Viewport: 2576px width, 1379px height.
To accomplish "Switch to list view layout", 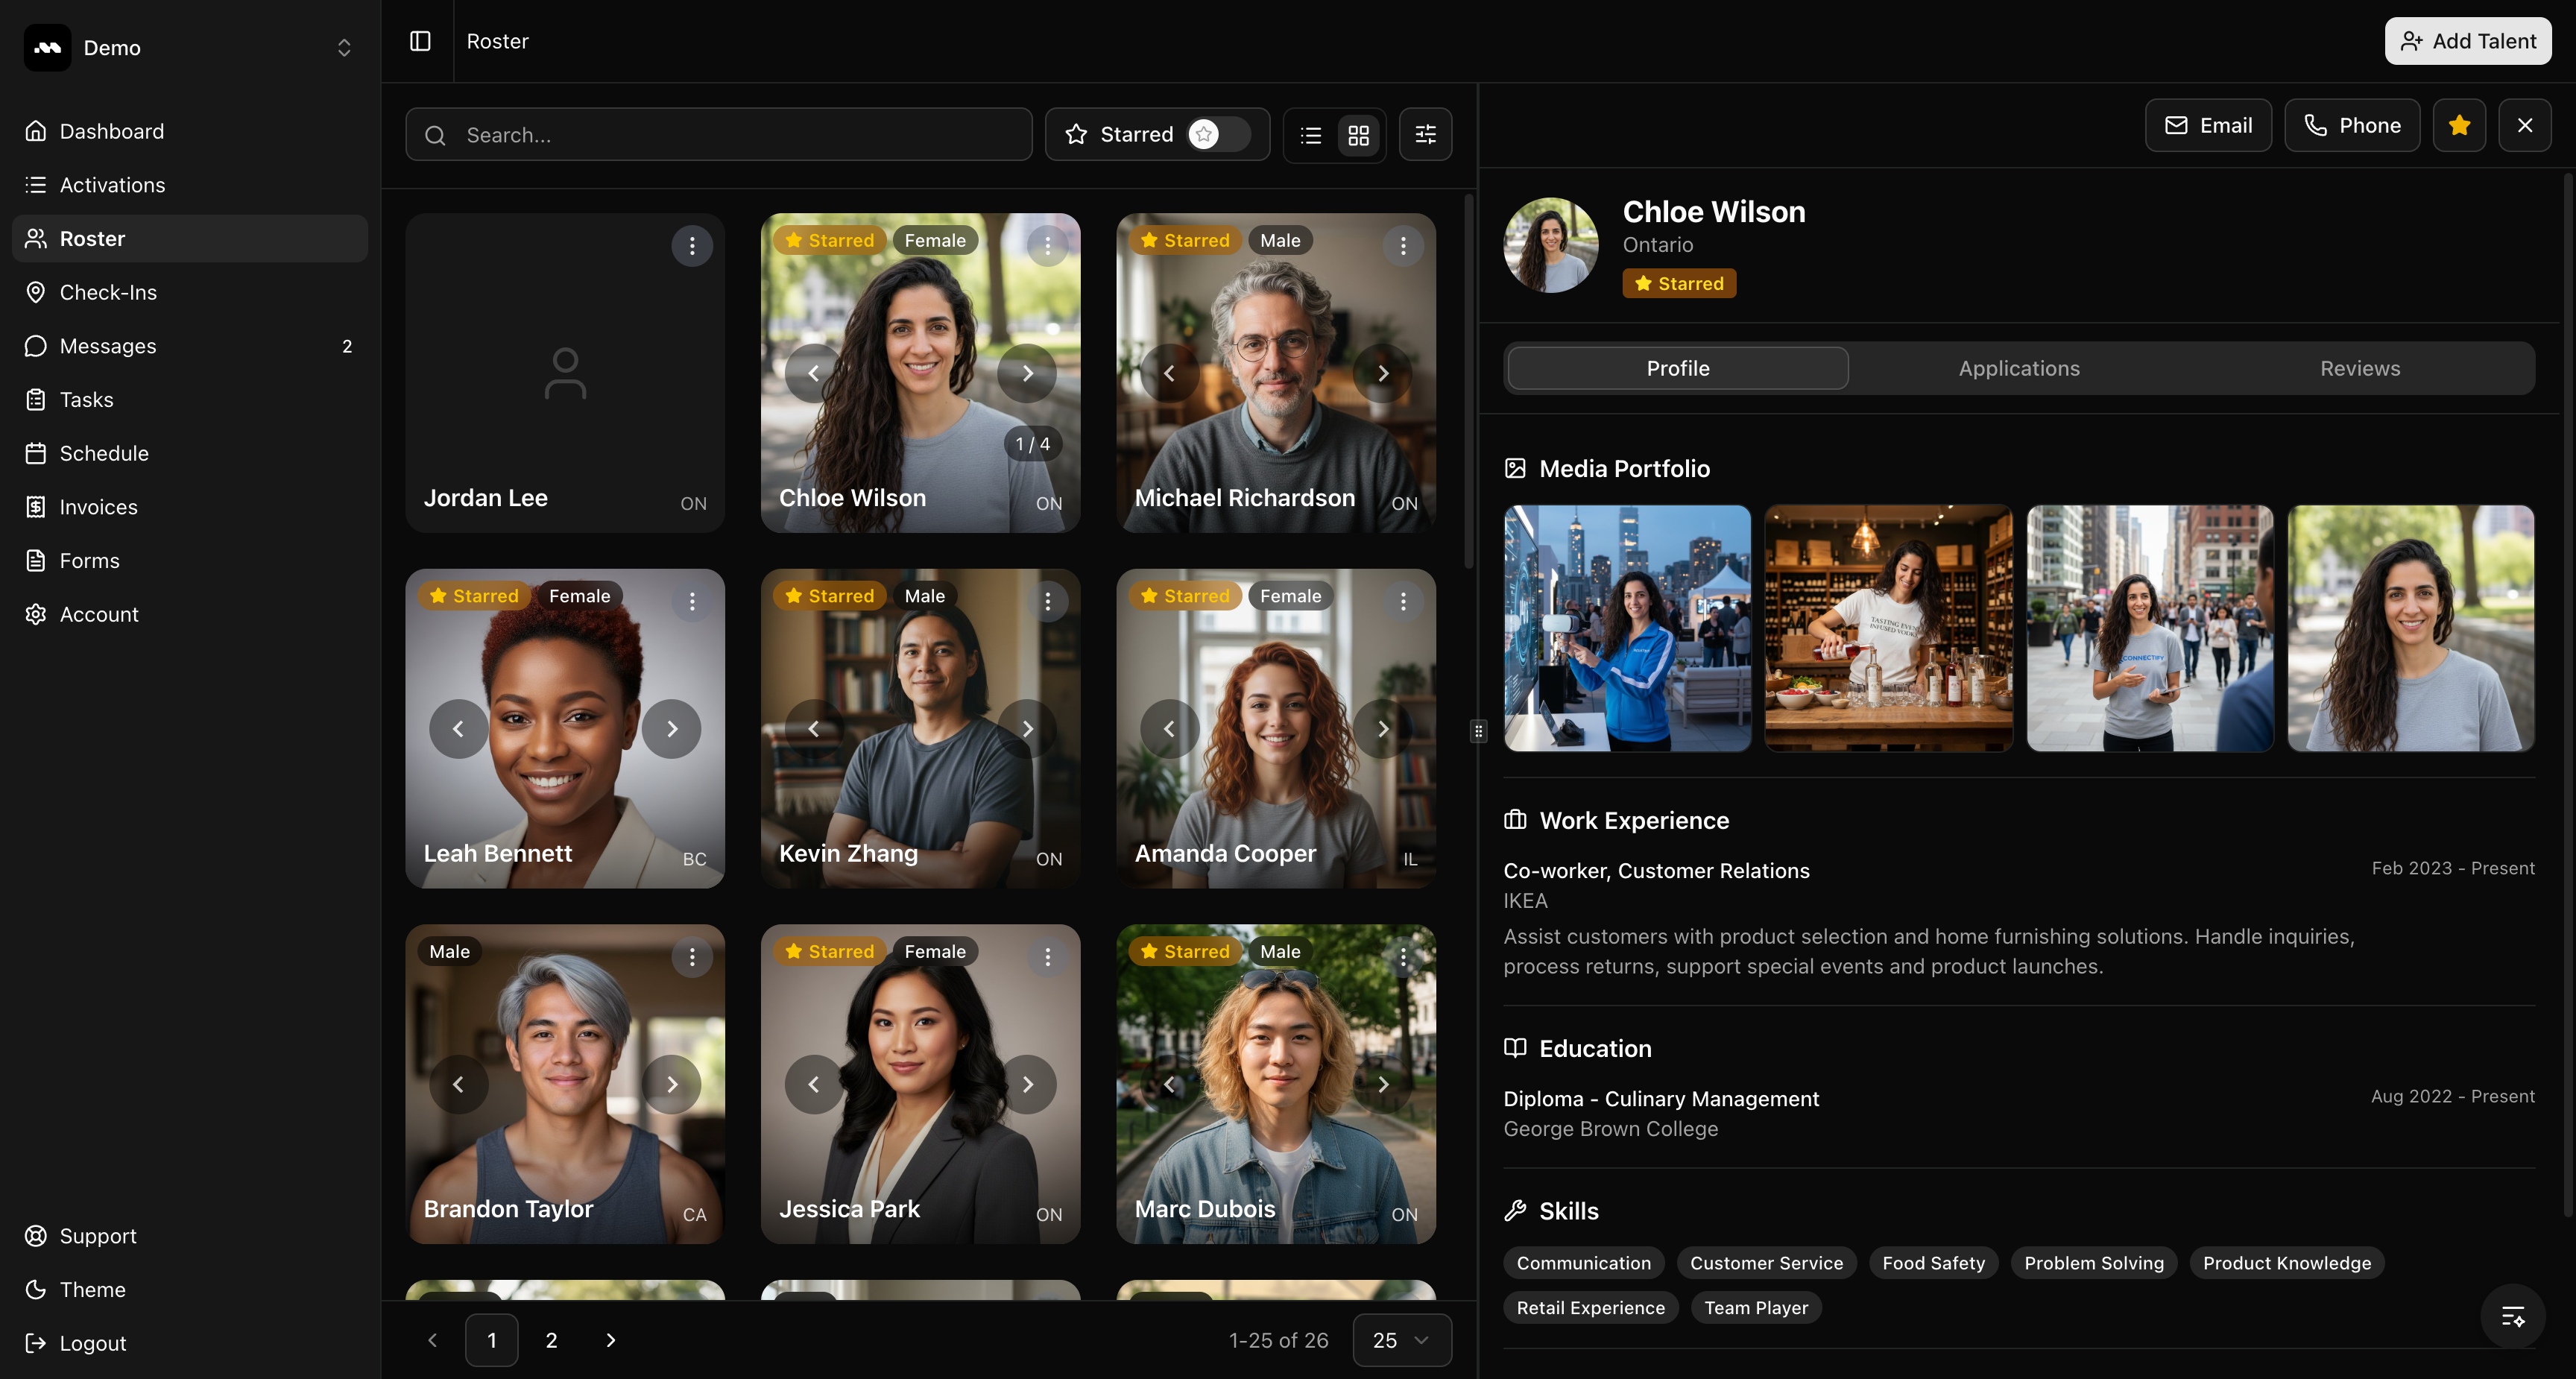I will coord(1311,135).
